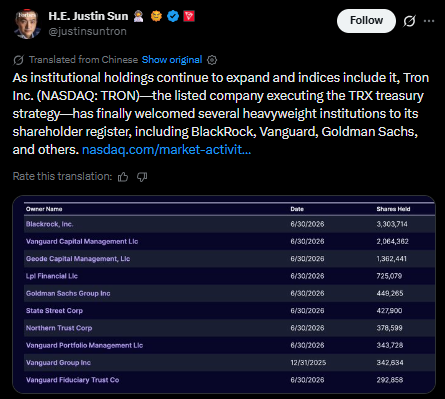
Task: Click the blue verified badge
Action: click(173, 16)
